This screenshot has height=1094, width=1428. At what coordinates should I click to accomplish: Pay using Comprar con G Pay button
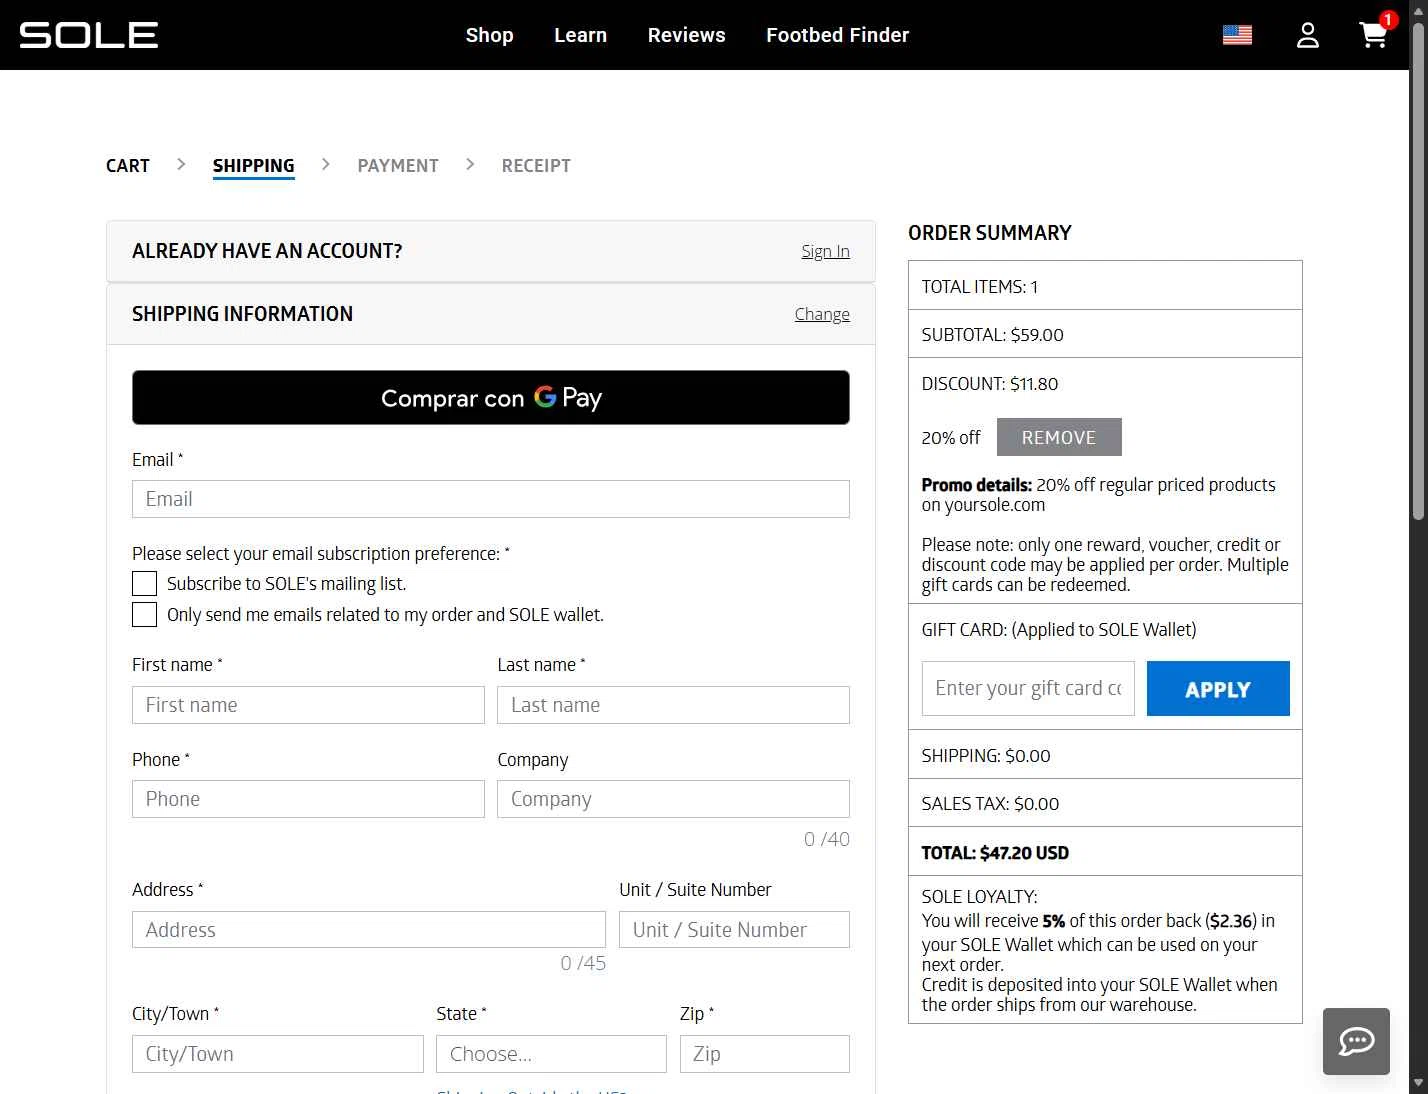[491, 397]
